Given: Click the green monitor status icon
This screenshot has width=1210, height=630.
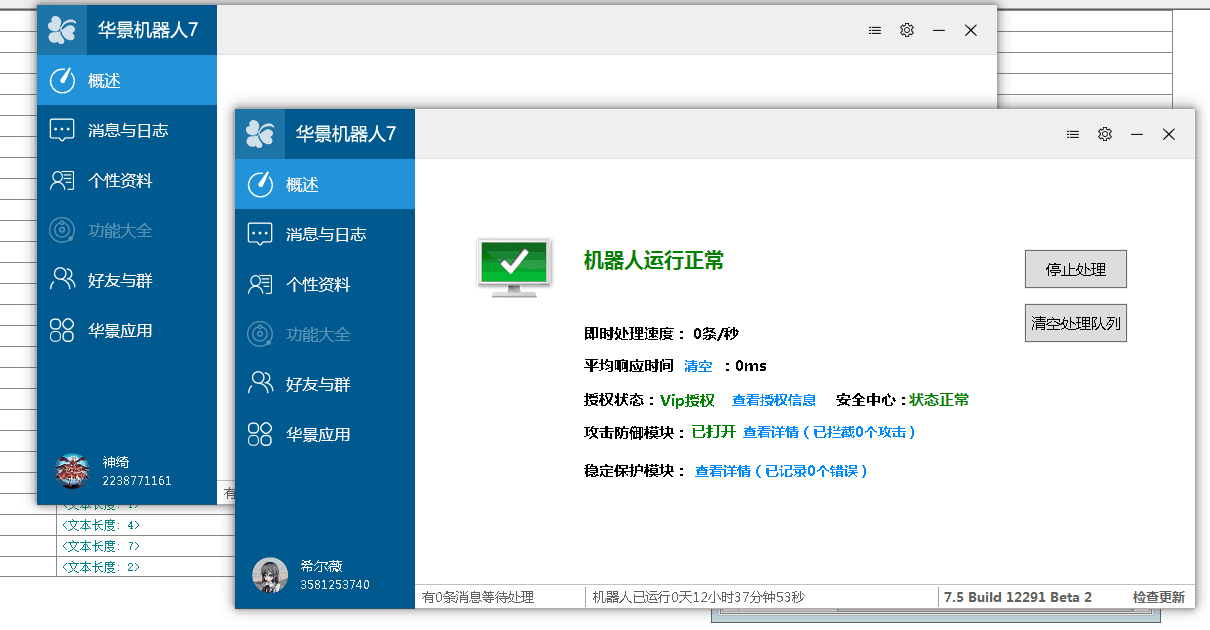Looking at the screenshot, I should 514,267.
